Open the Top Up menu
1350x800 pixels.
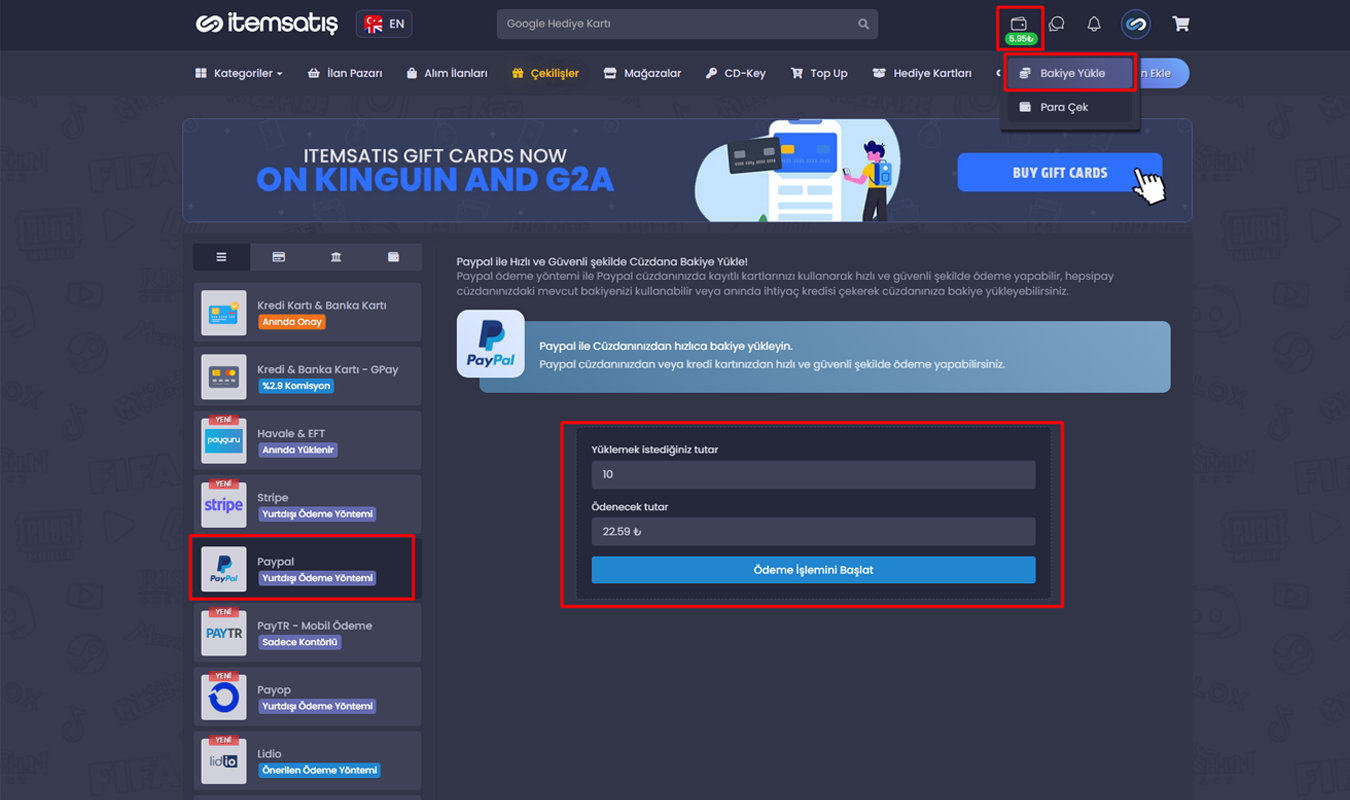pos(819,73)
